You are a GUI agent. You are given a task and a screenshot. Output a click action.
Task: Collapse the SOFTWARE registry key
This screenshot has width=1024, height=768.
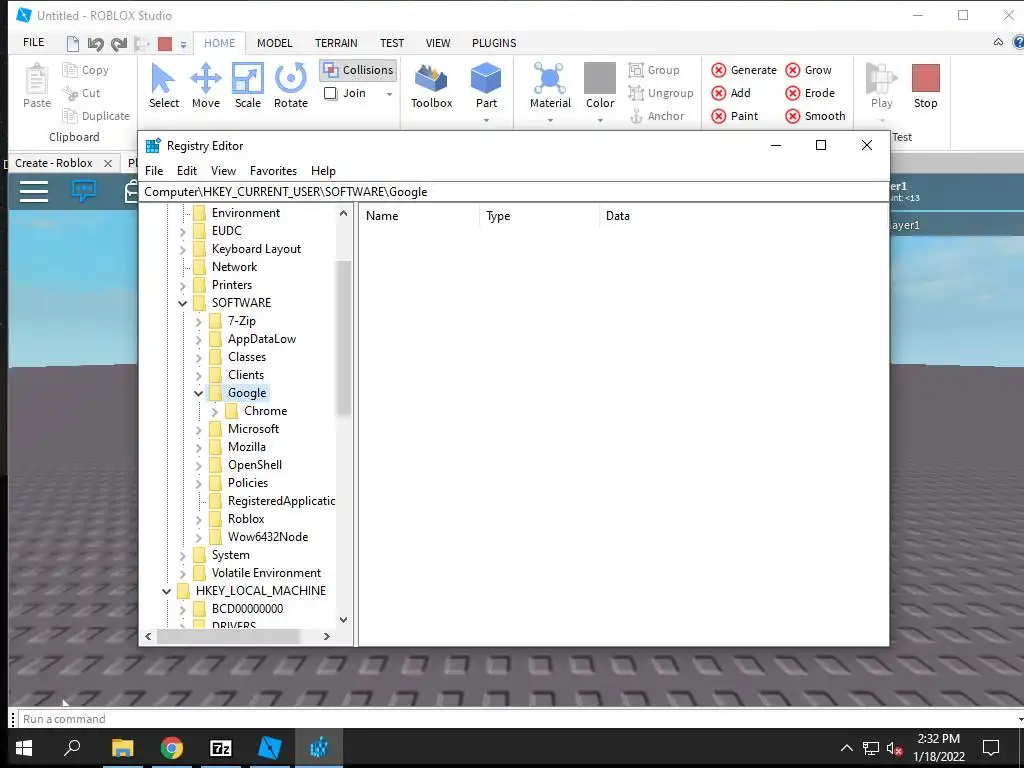tap(182, 303)
